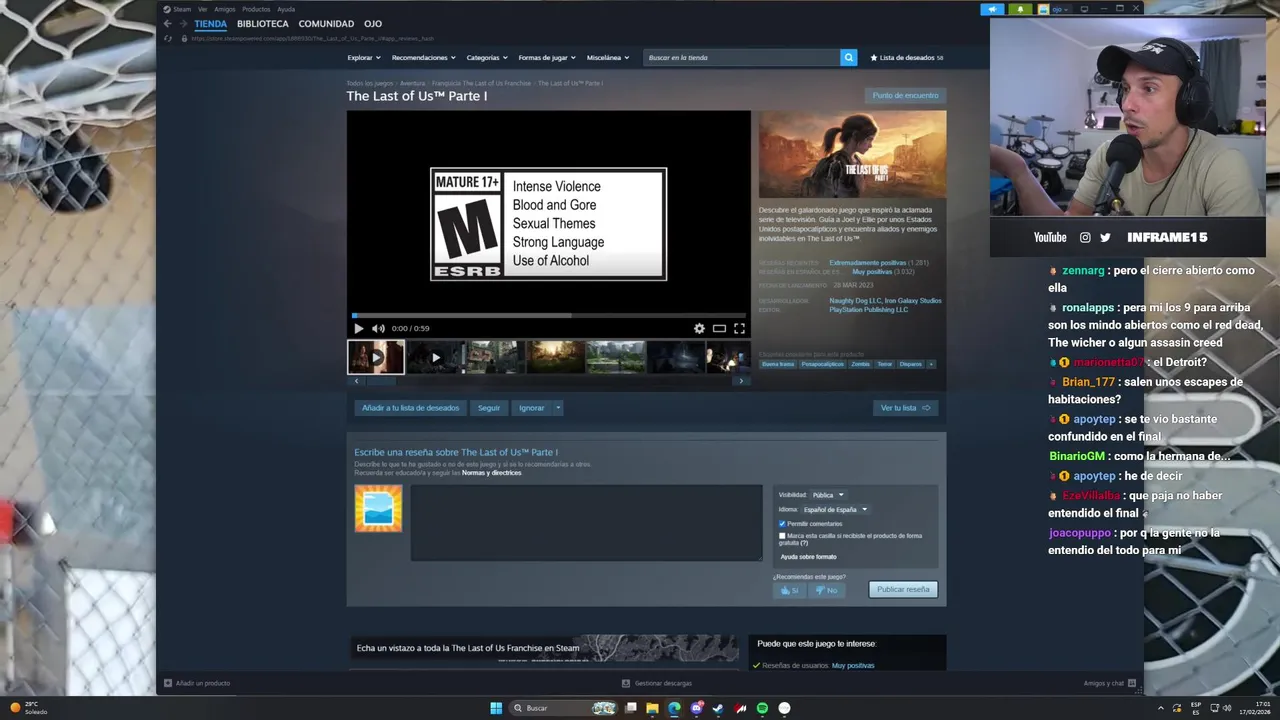Select the user avatar beside review box
The image size is (1280, 720).
[x=378, y=508]
